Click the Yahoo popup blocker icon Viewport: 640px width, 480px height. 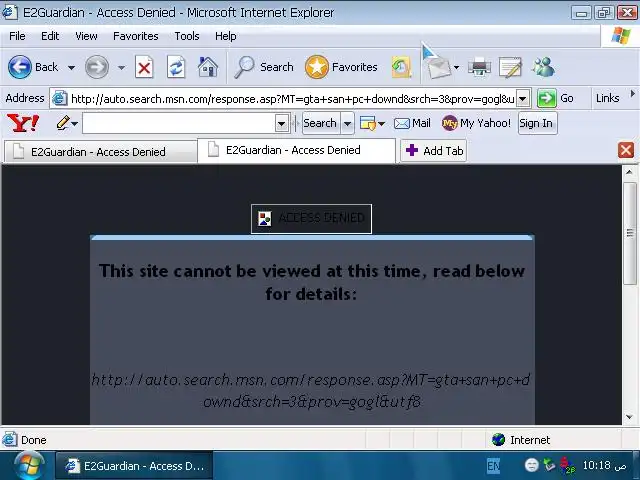pyautogui.click(x=367, y=123)
